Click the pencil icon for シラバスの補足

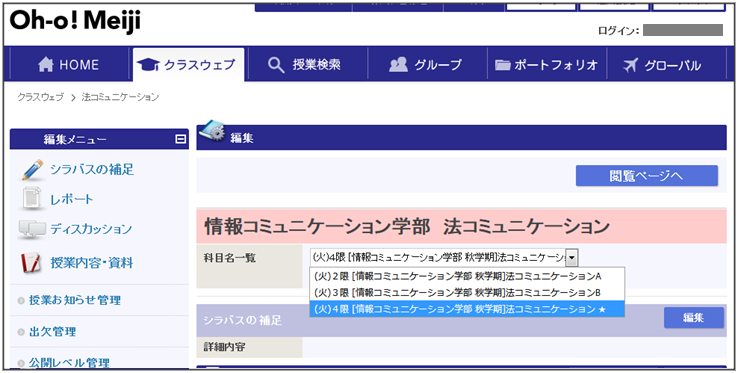coord(33,170)
